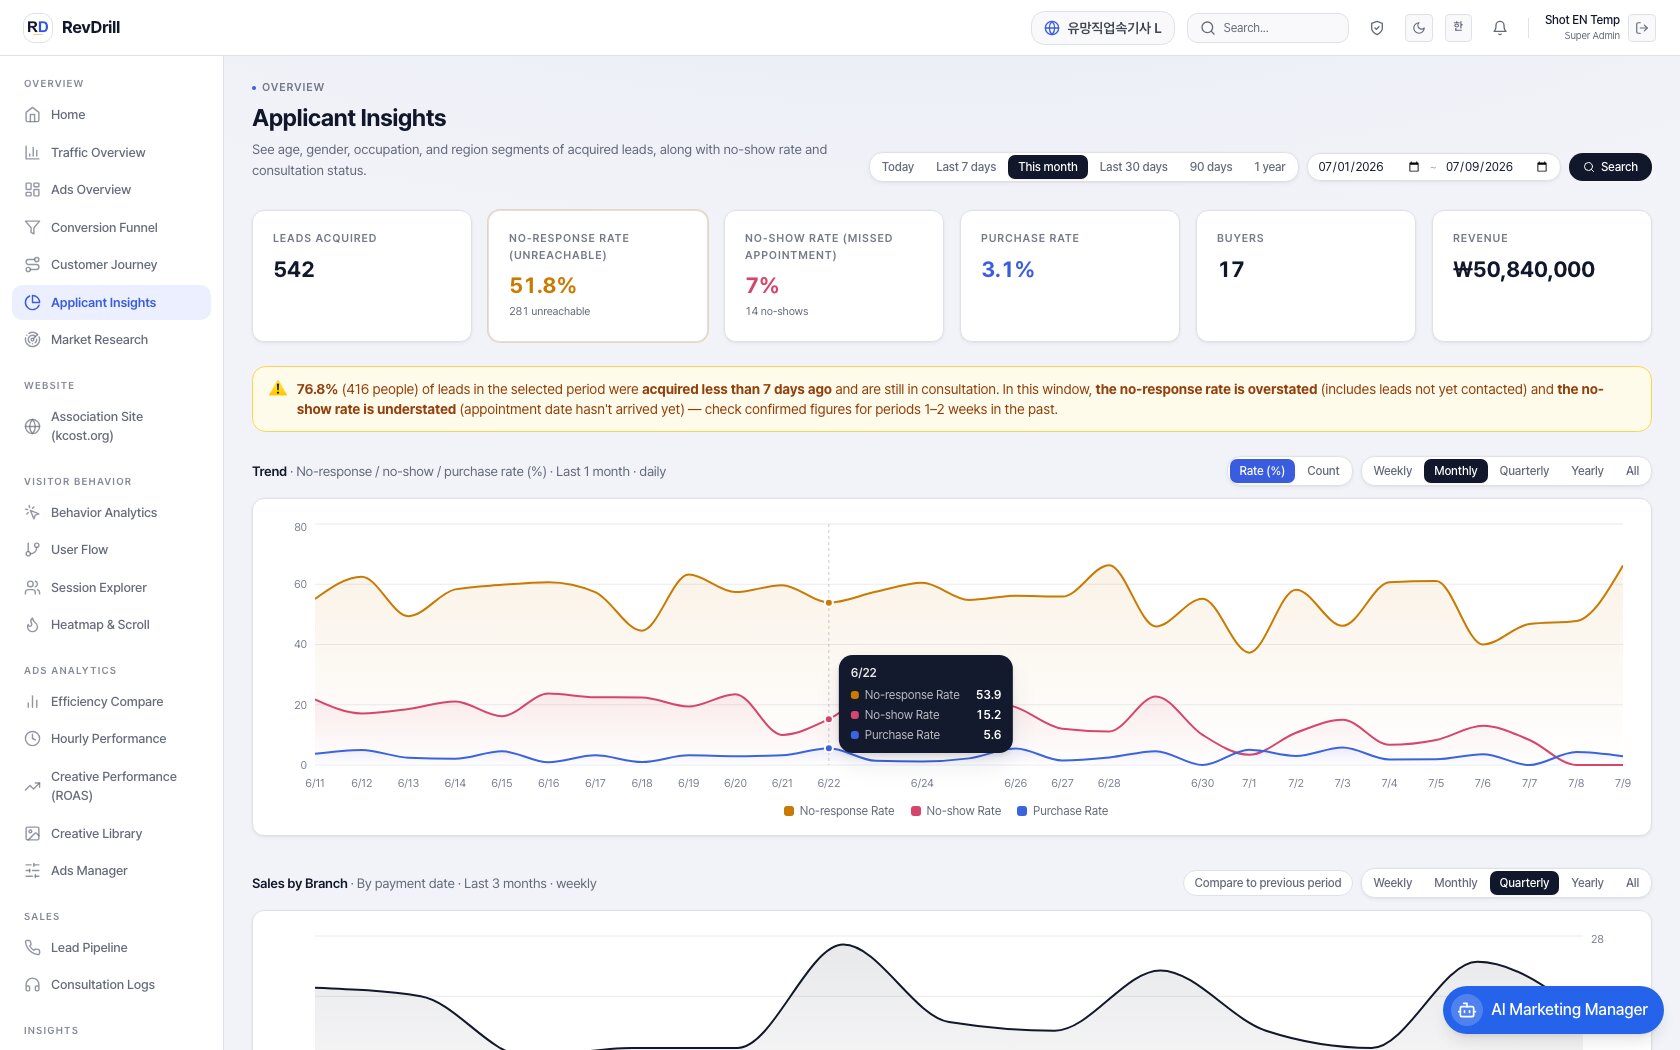Open the Revenue ₩50,840,000 card
Viewport: 1680px width, 1050px height.
(1542, 276)
